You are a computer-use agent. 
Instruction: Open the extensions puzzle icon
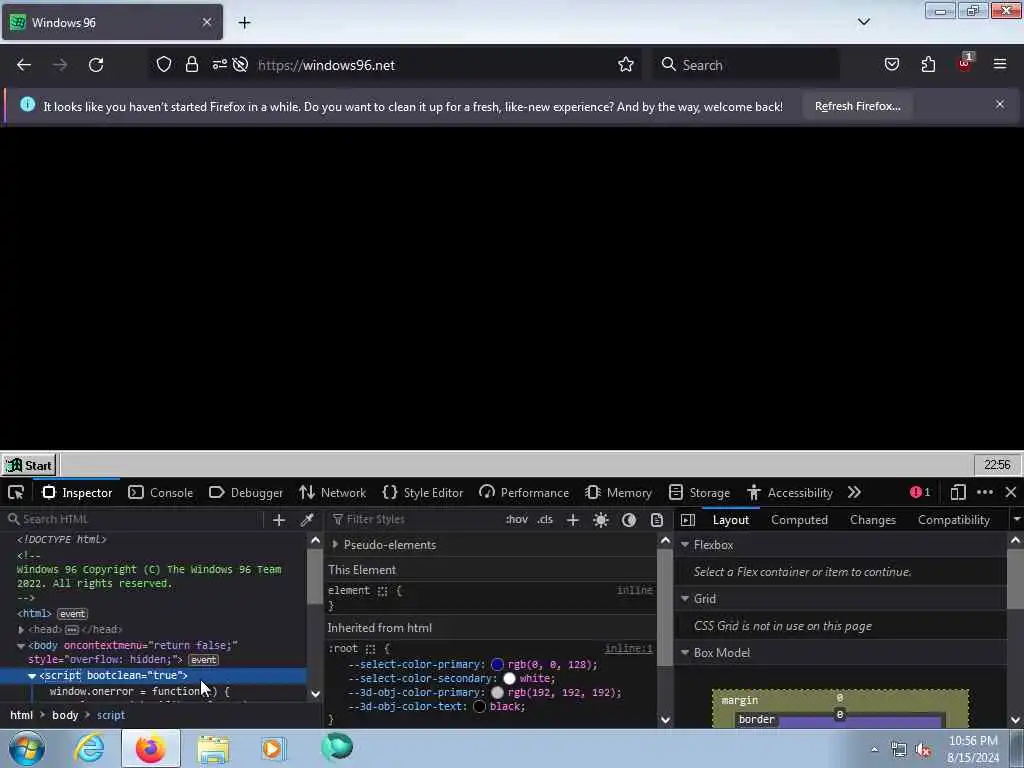[928, 65]
